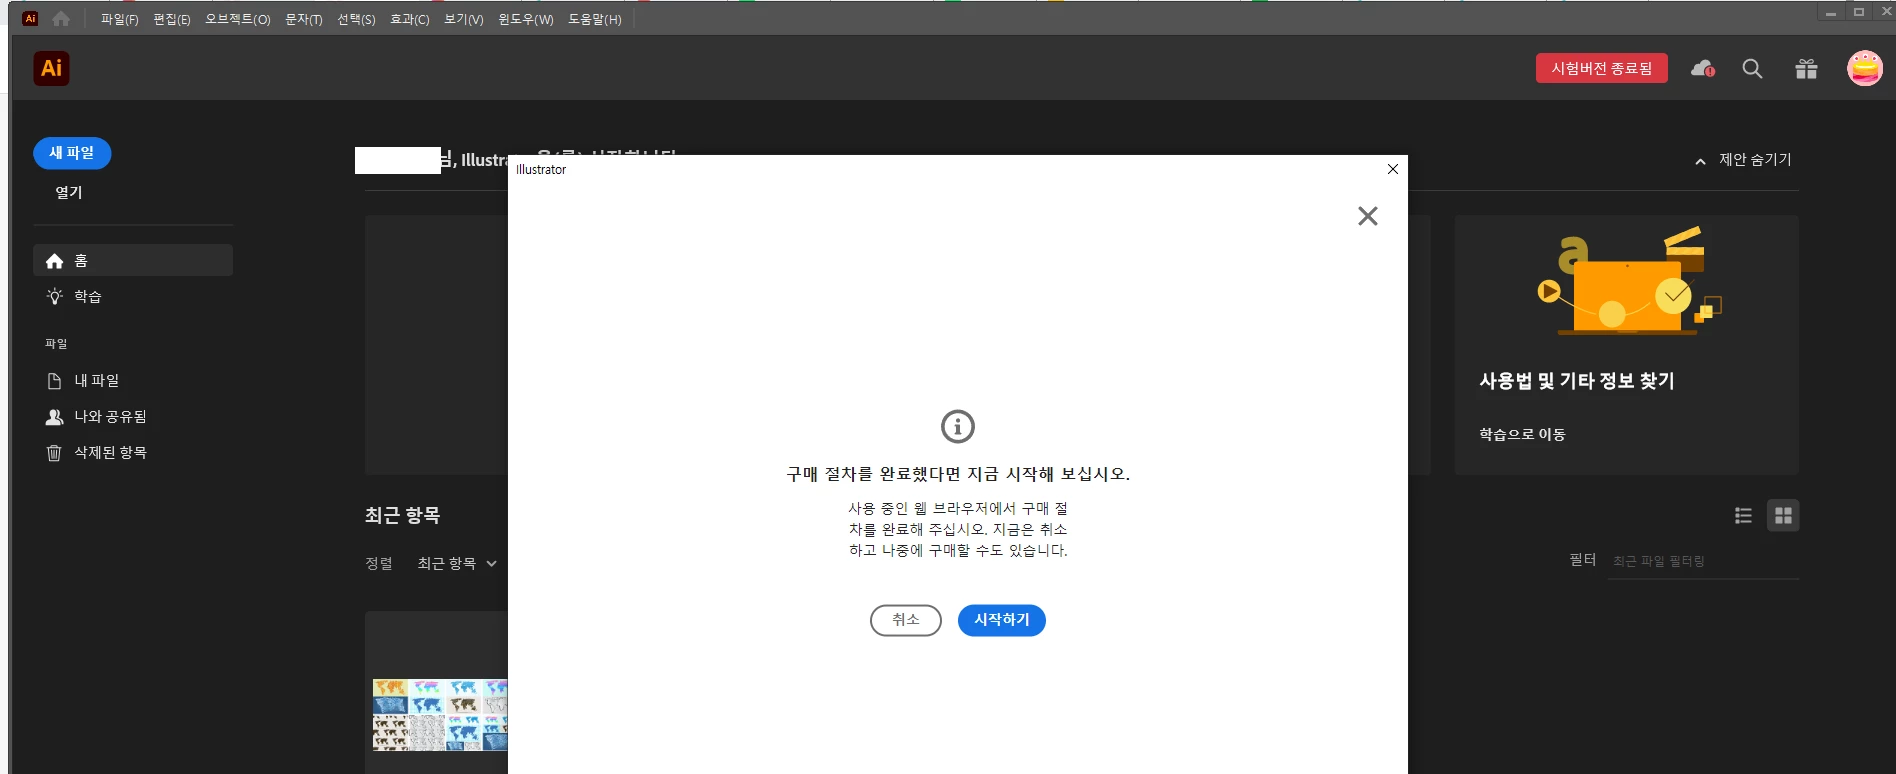
Task: Click 시작하기 button in dialog
Action: pyautogui.click(x=1002, y=620)
